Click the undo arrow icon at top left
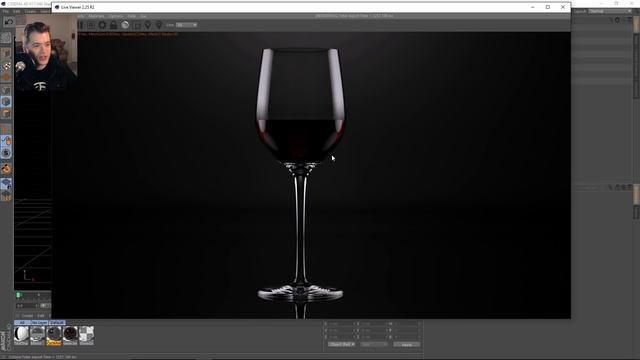The width and height of the screenshot is (640, 360). tap(9, 22)
